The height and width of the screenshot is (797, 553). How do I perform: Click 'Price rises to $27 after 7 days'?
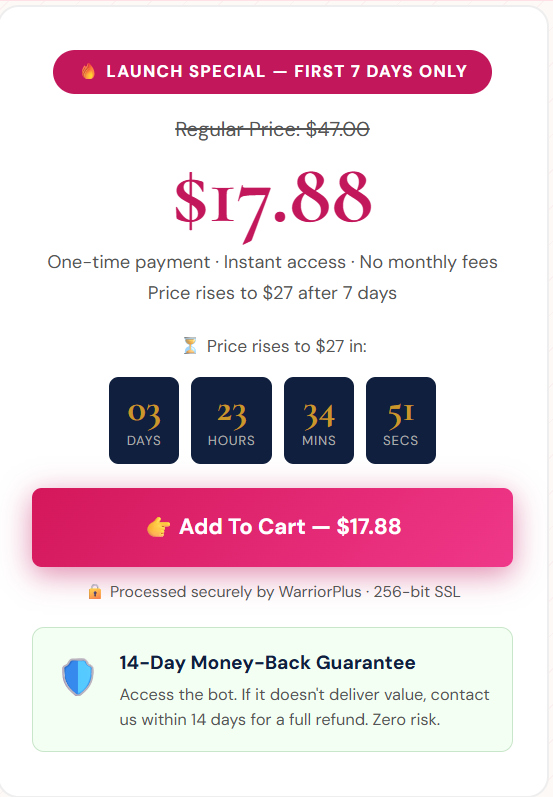click(x=272, y=293)
